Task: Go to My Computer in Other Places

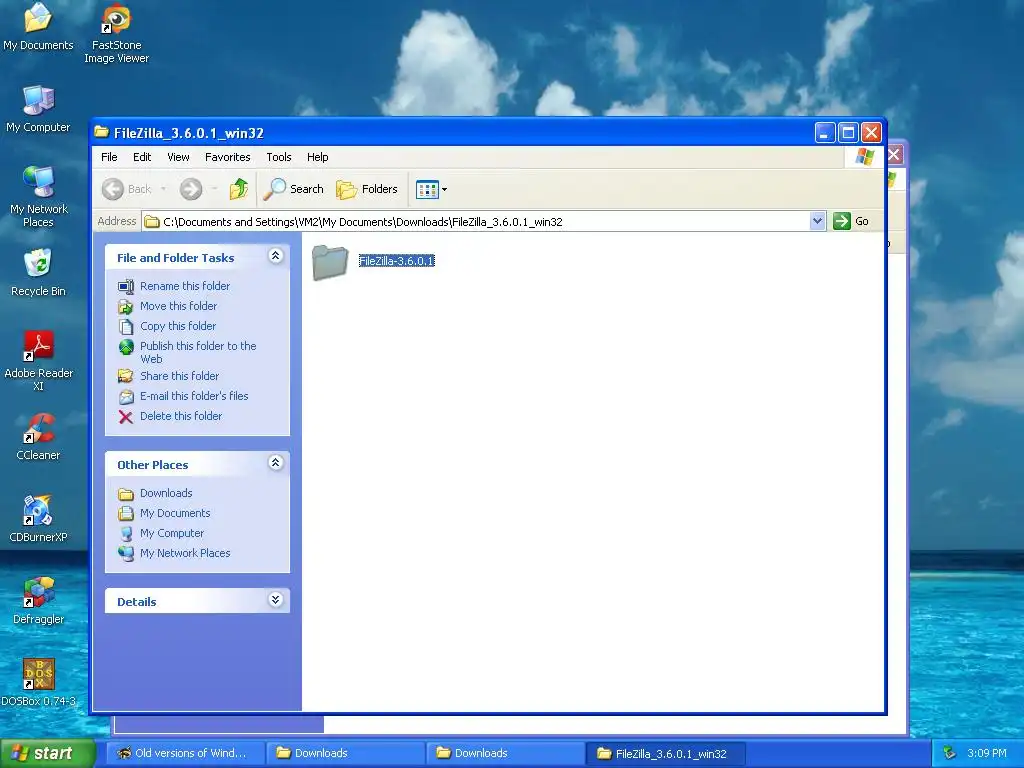Action: 172,534
